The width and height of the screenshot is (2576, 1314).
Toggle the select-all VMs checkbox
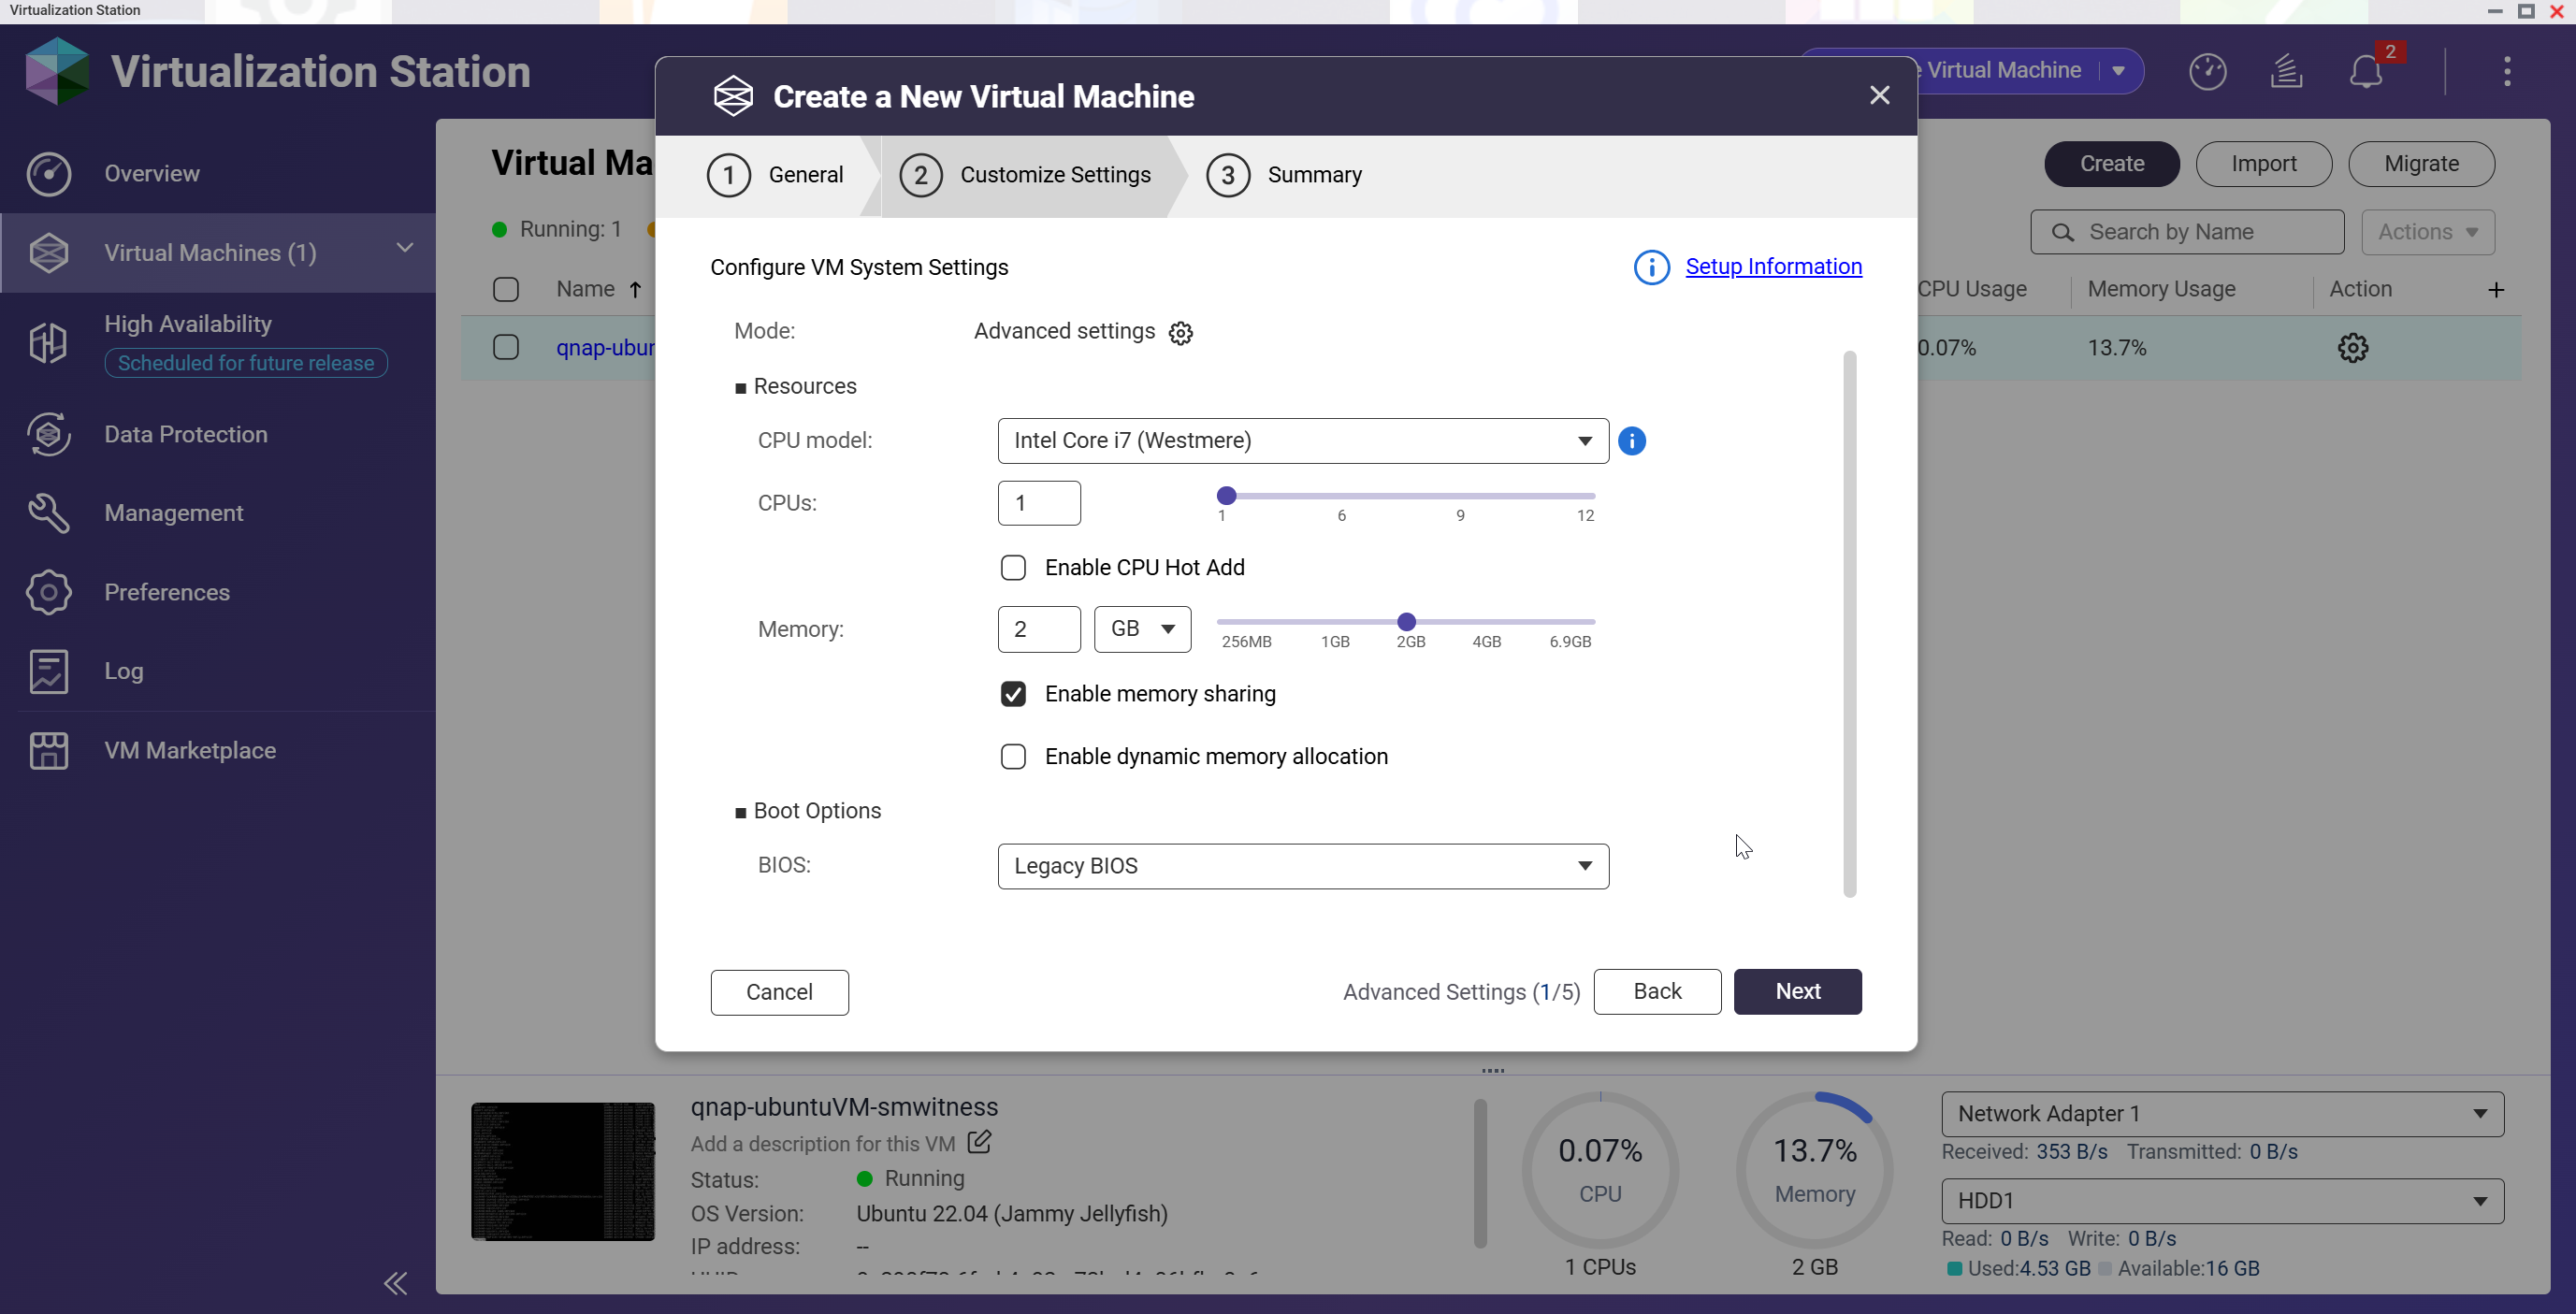click(506, 290)
